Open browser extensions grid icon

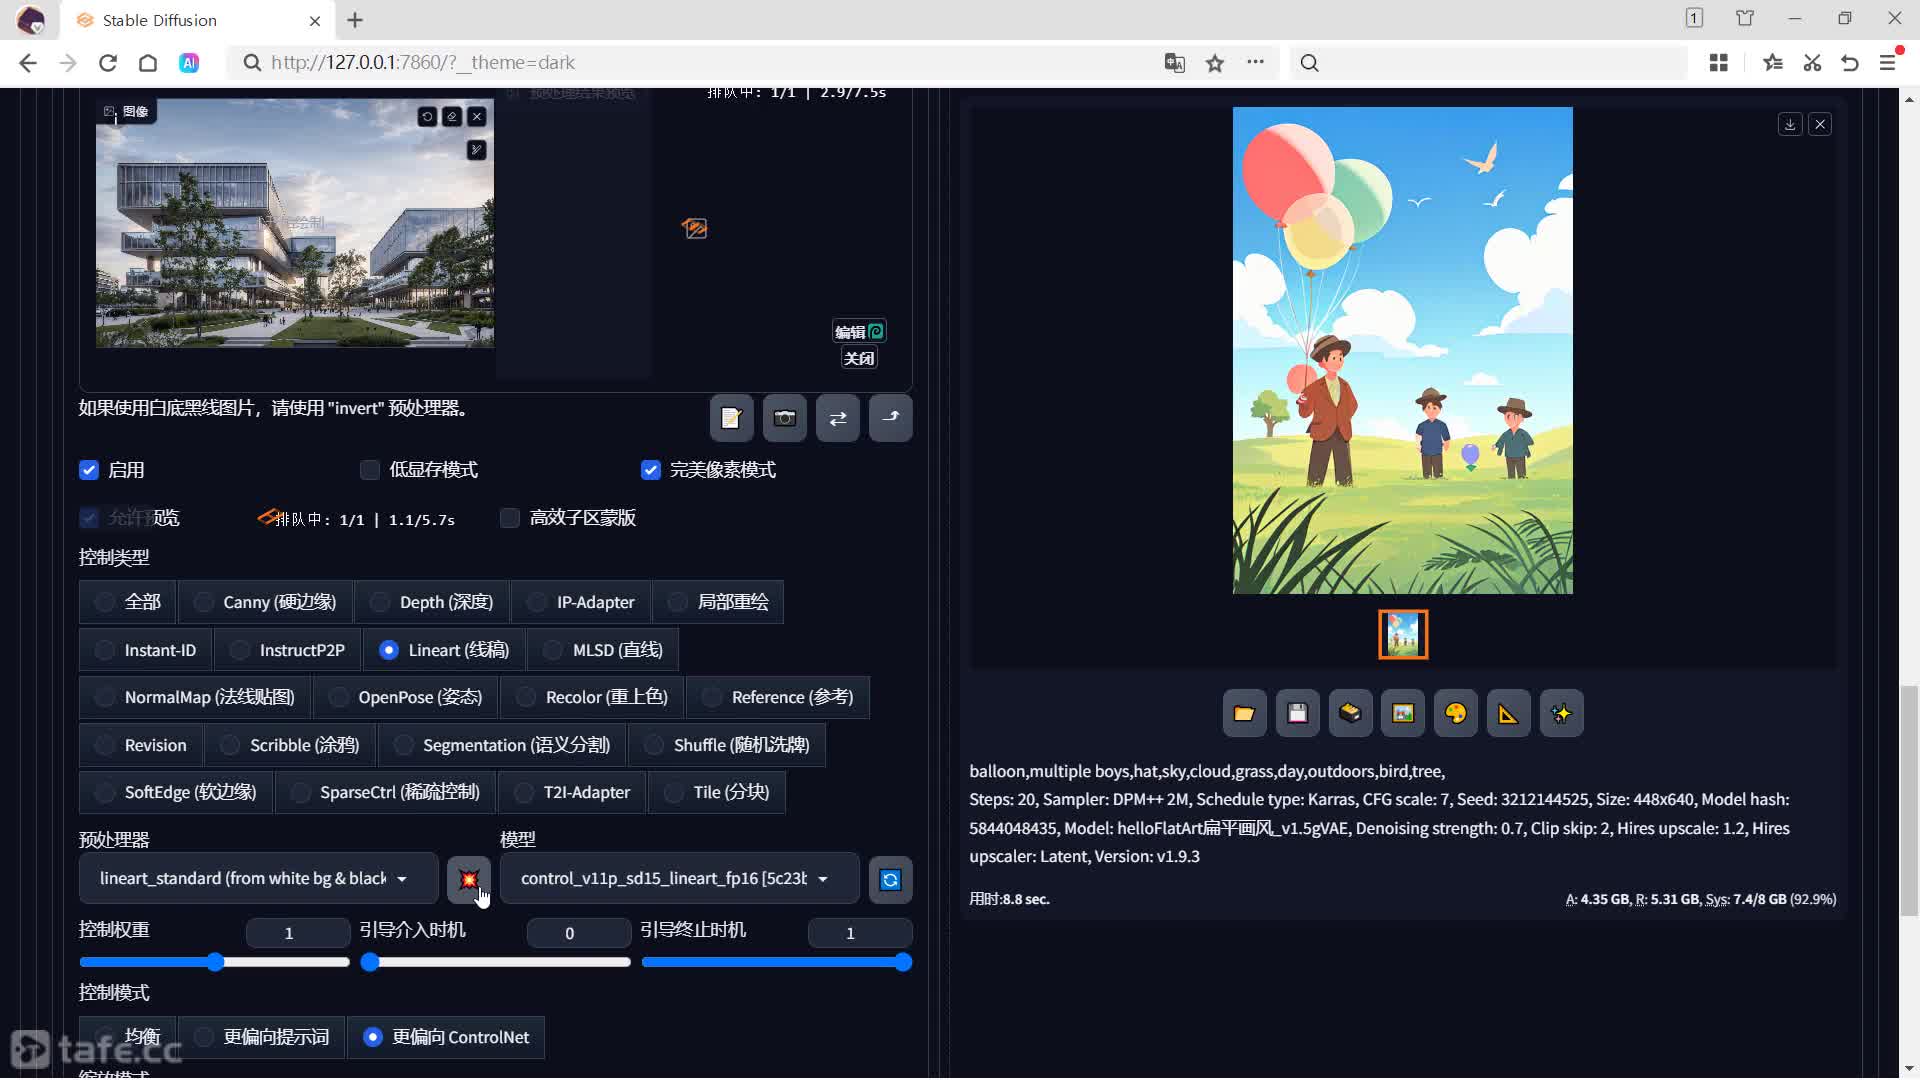tap(1719, 63)
